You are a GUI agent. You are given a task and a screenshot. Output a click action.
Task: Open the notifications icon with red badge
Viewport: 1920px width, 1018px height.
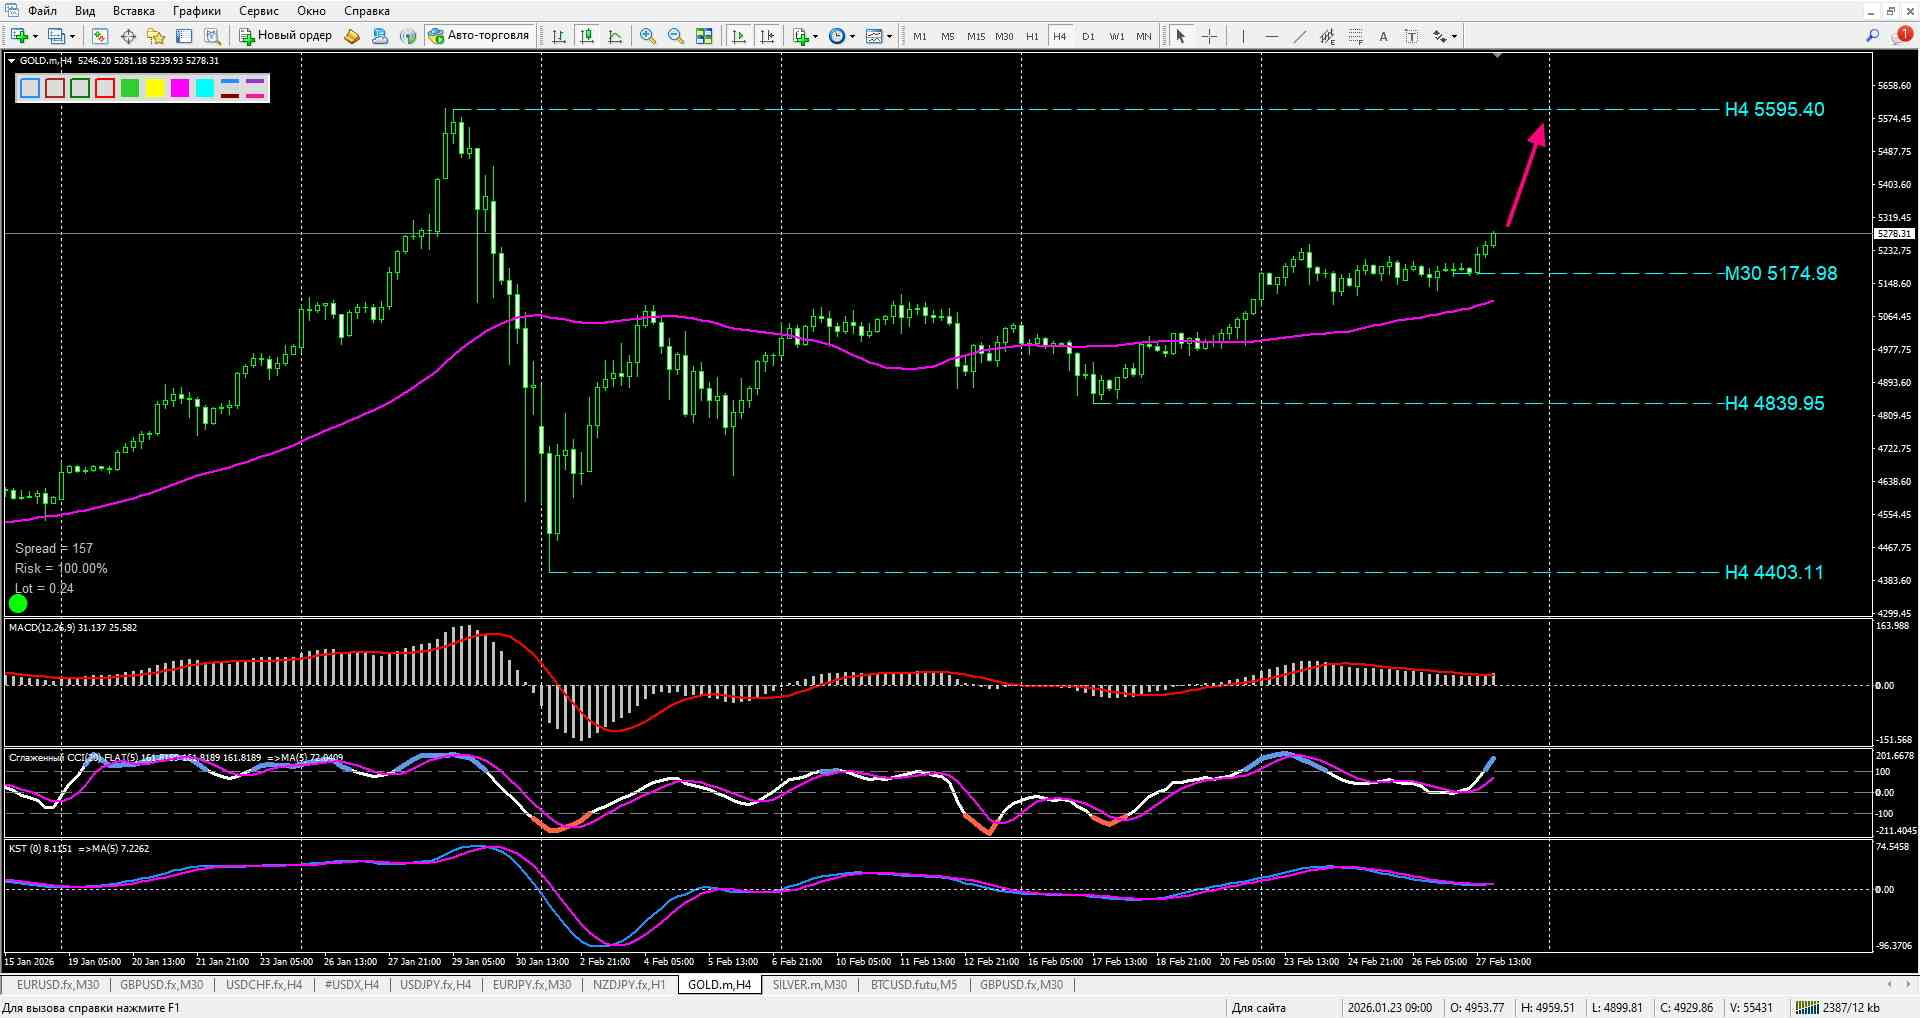click(1902, 35)
